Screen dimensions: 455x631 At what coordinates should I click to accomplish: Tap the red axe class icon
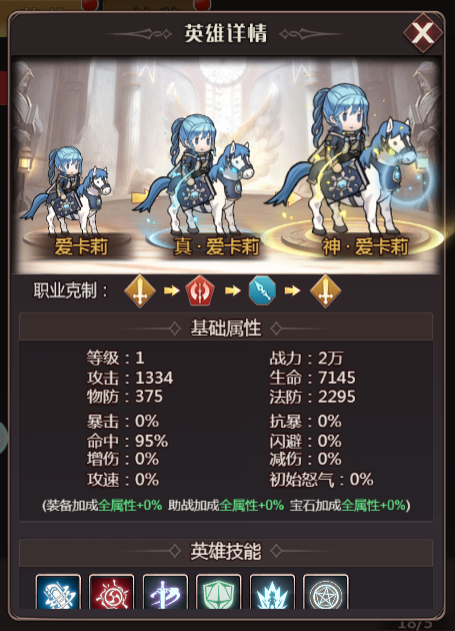tap(200, 291)
